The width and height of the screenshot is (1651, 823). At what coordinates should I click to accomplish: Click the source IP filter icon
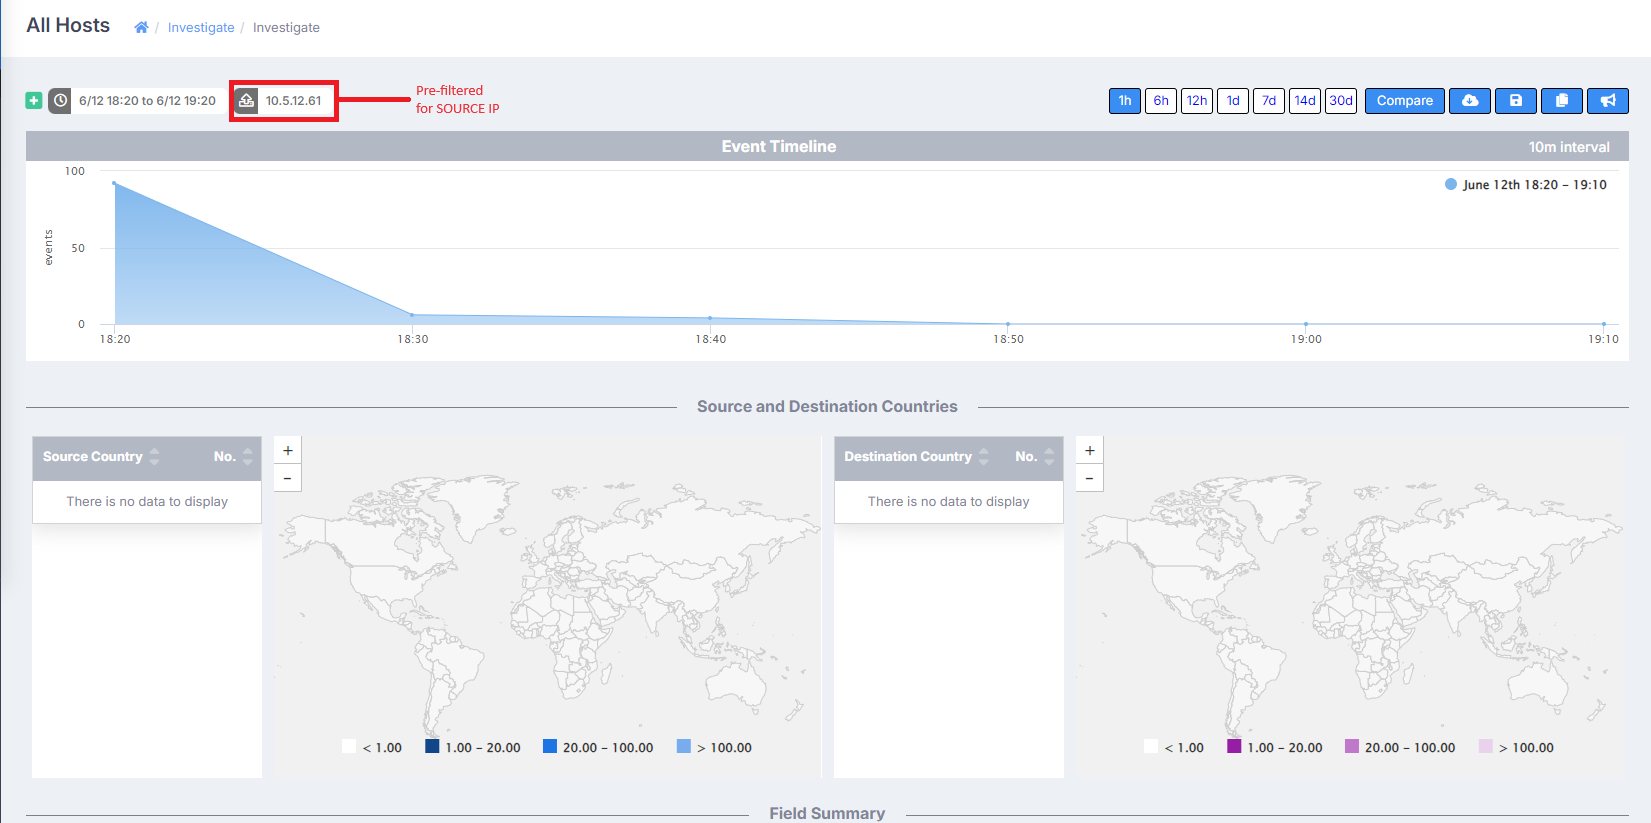click(246, 100)
